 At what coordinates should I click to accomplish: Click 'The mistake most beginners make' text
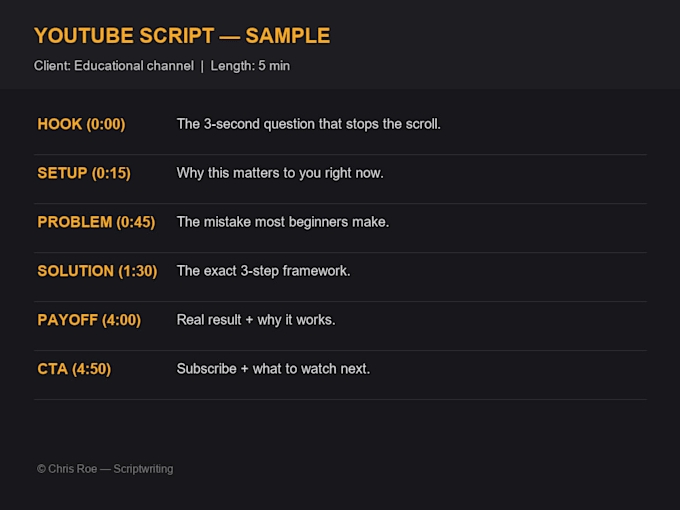[x=283, y=222]
